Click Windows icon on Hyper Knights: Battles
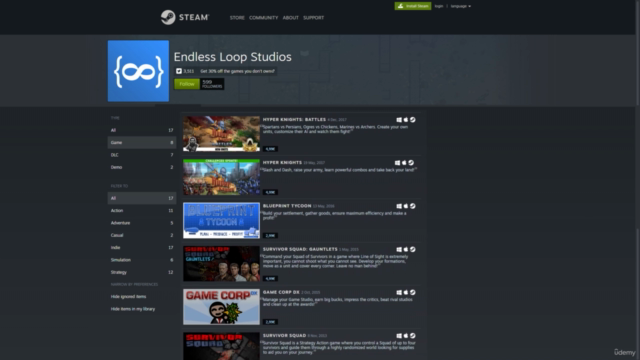 coord(399,120)
